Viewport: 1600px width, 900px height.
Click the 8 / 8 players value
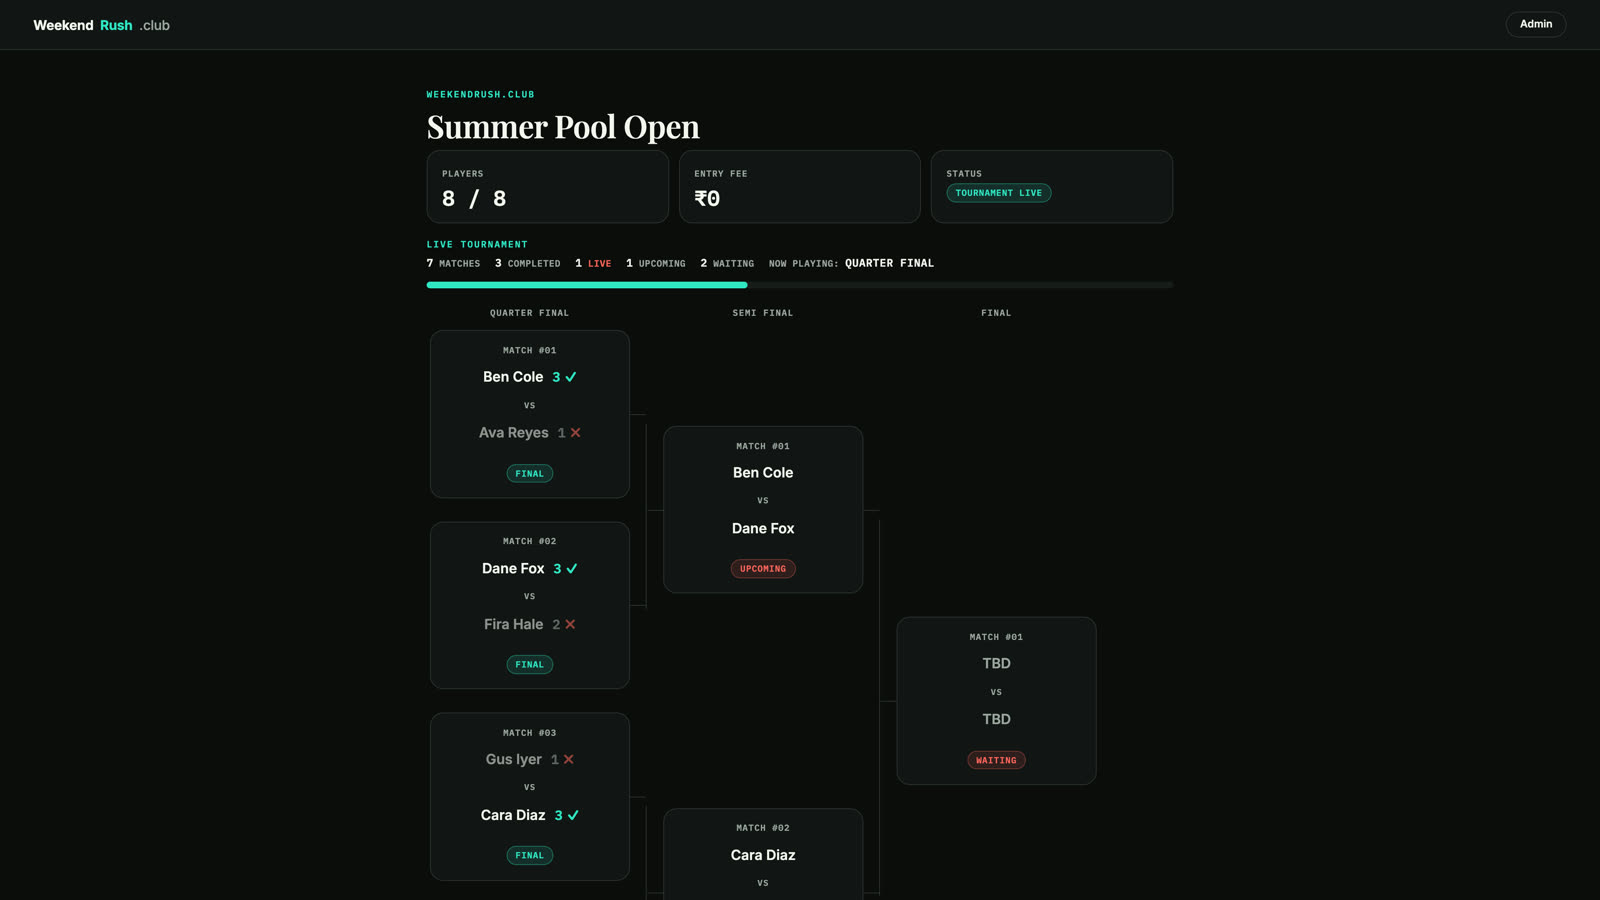coord(474,199)
